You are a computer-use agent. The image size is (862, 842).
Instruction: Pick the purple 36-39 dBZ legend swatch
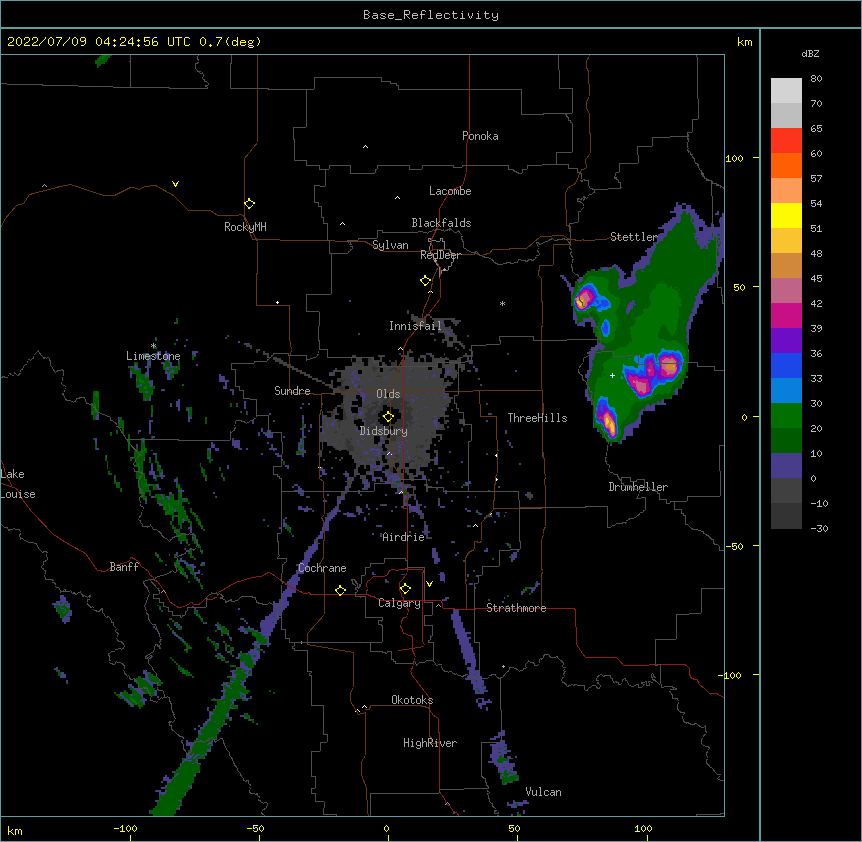786,340
